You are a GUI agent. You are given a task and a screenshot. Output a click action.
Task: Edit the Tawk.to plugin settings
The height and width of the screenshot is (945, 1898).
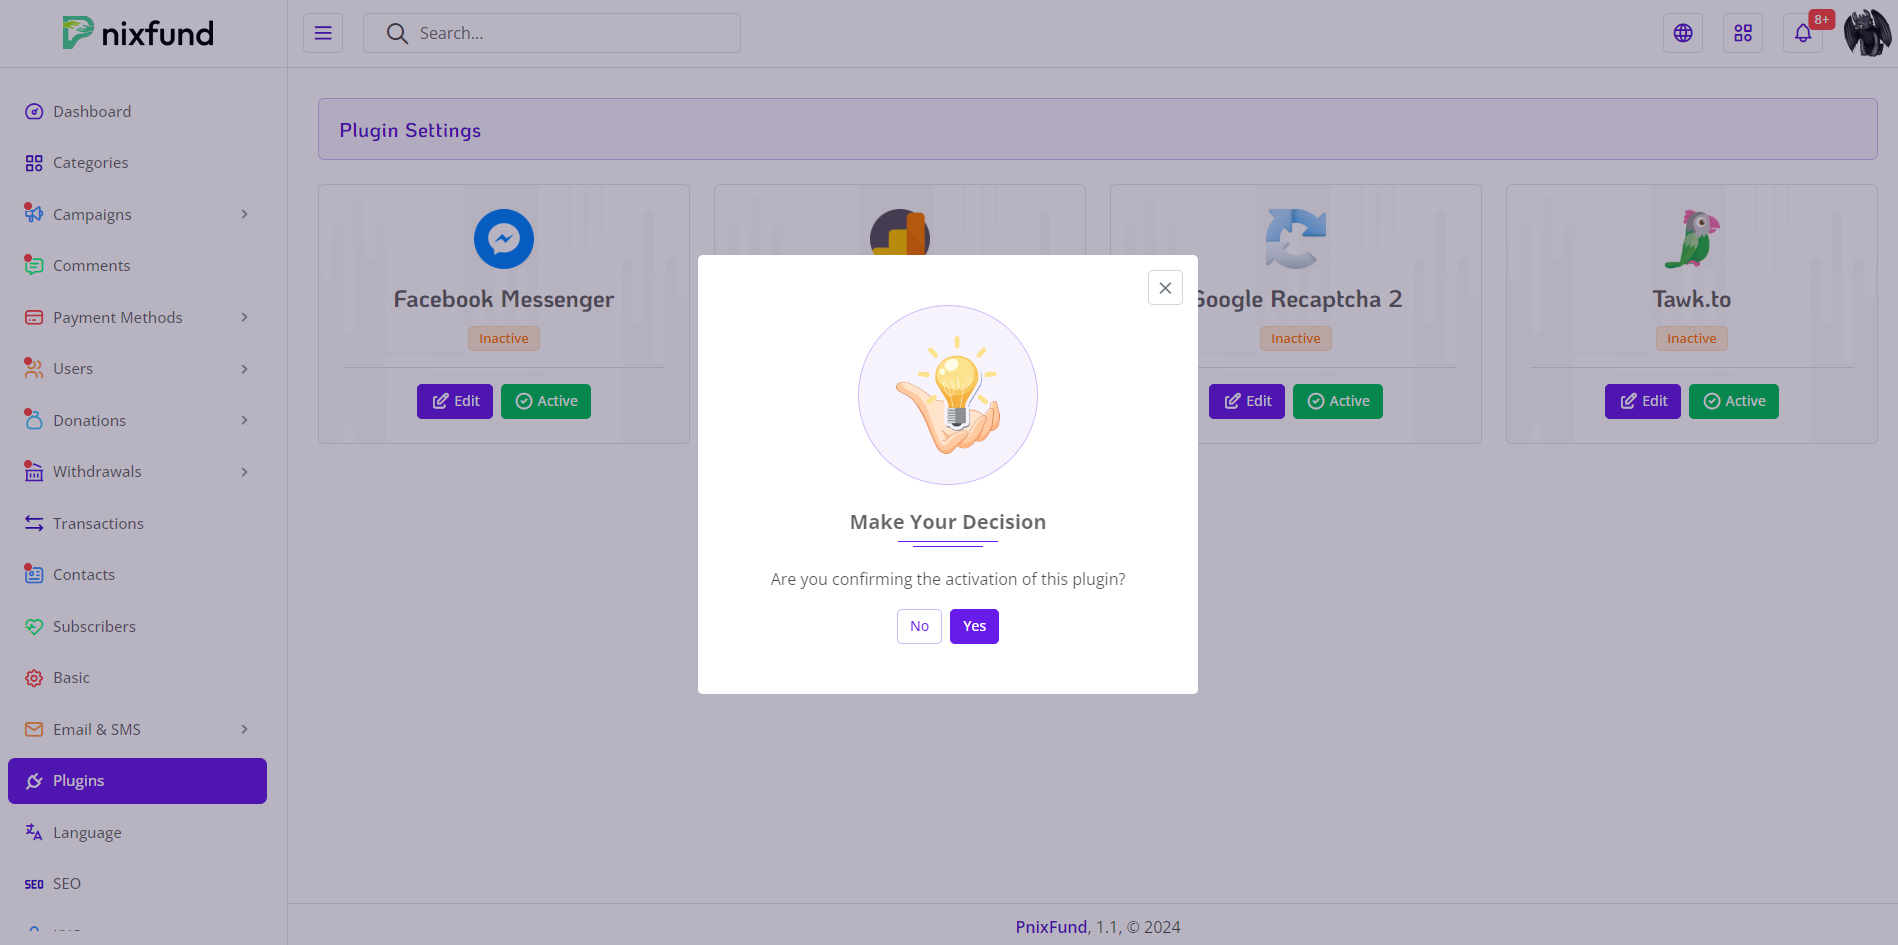1642,401
